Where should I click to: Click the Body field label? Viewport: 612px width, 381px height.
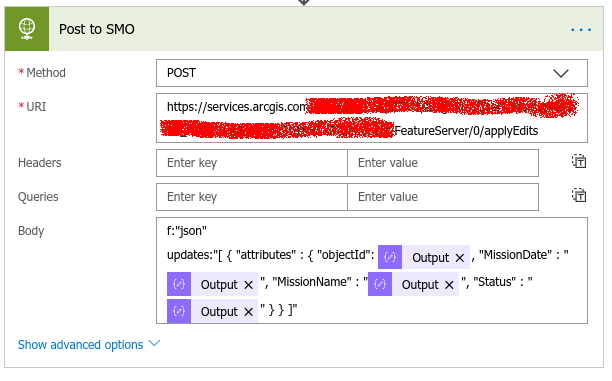click(31, 231)
